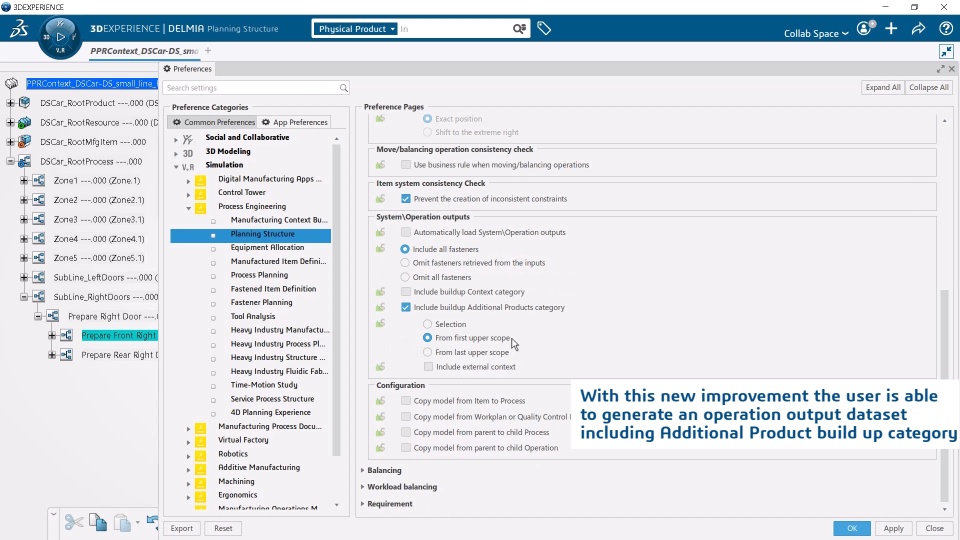Select Omit fasteners retrieved from the inputs

coord(405,263)
